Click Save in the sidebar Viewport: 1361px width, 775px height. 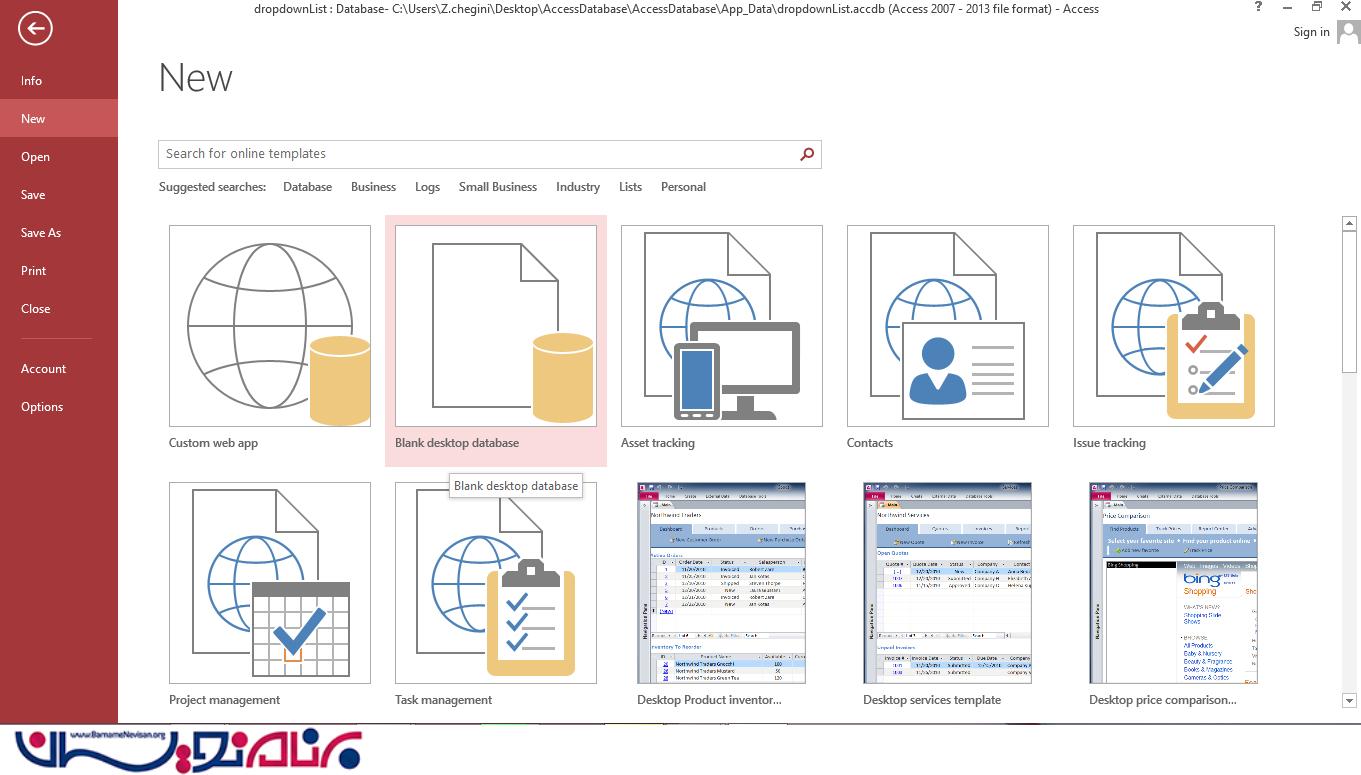click(59, 195)
